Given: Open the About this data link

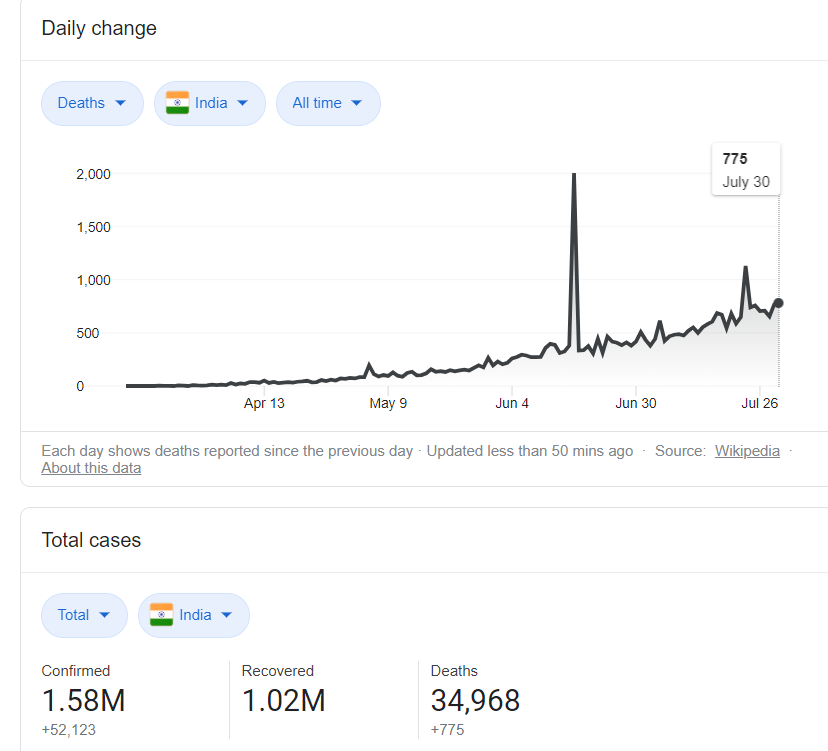Looking at the screenshot, I should (91, 468).
